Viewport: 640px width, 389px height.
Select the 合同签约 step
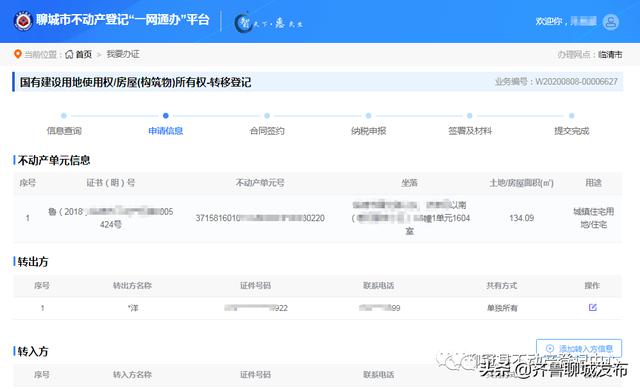[x=267, y=131]
